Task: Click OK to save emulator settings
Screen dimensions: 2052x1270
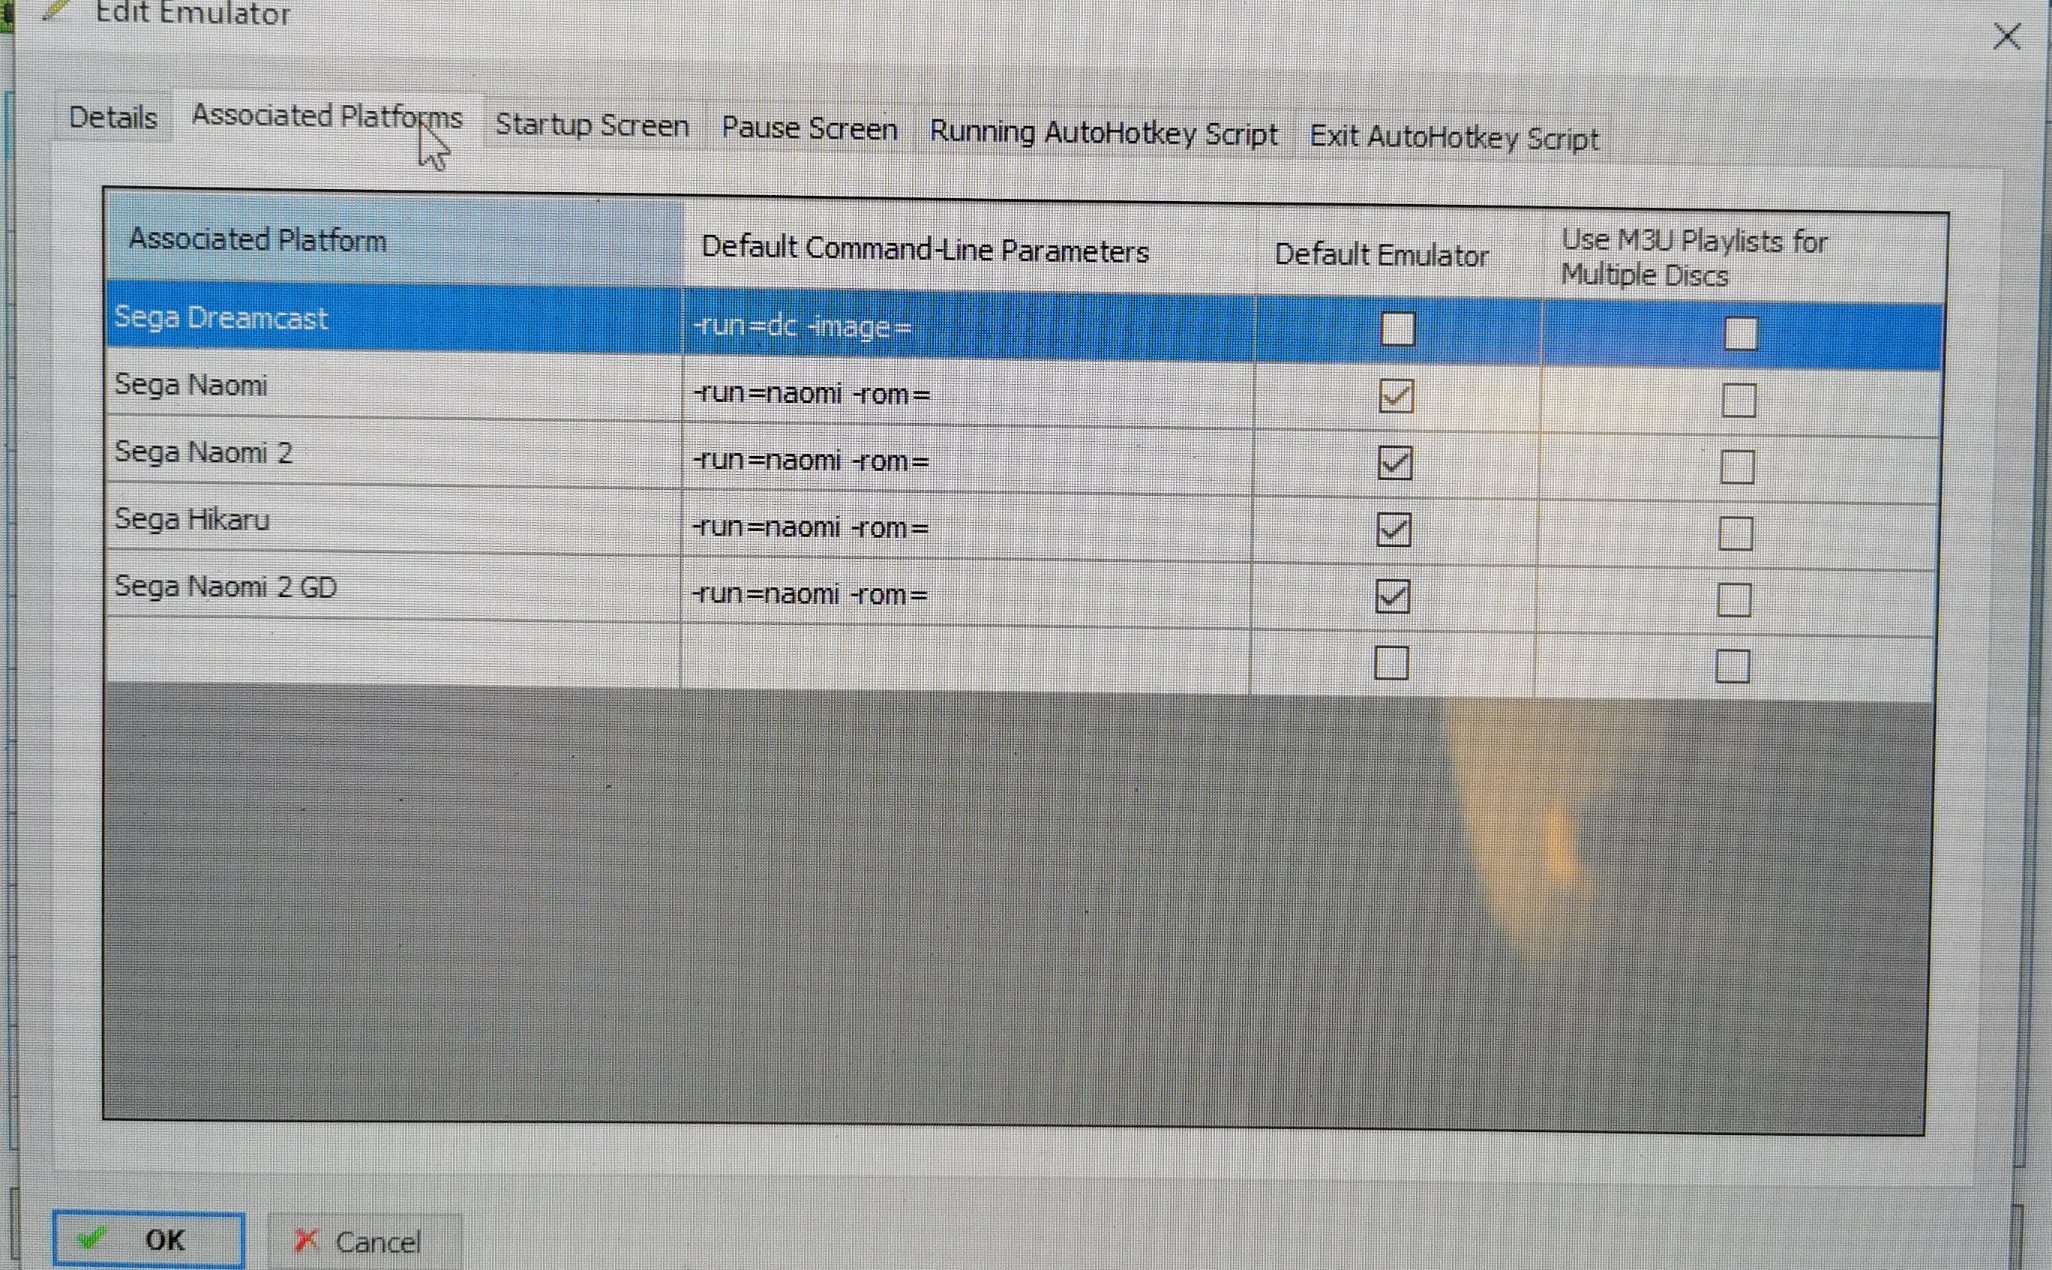Action: point(148,1240)
